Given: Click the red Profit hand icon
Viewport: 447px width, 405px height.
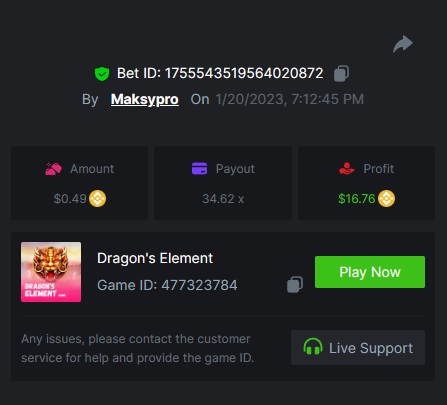Looking at the screenshot, I should click(x=347, y=169).
